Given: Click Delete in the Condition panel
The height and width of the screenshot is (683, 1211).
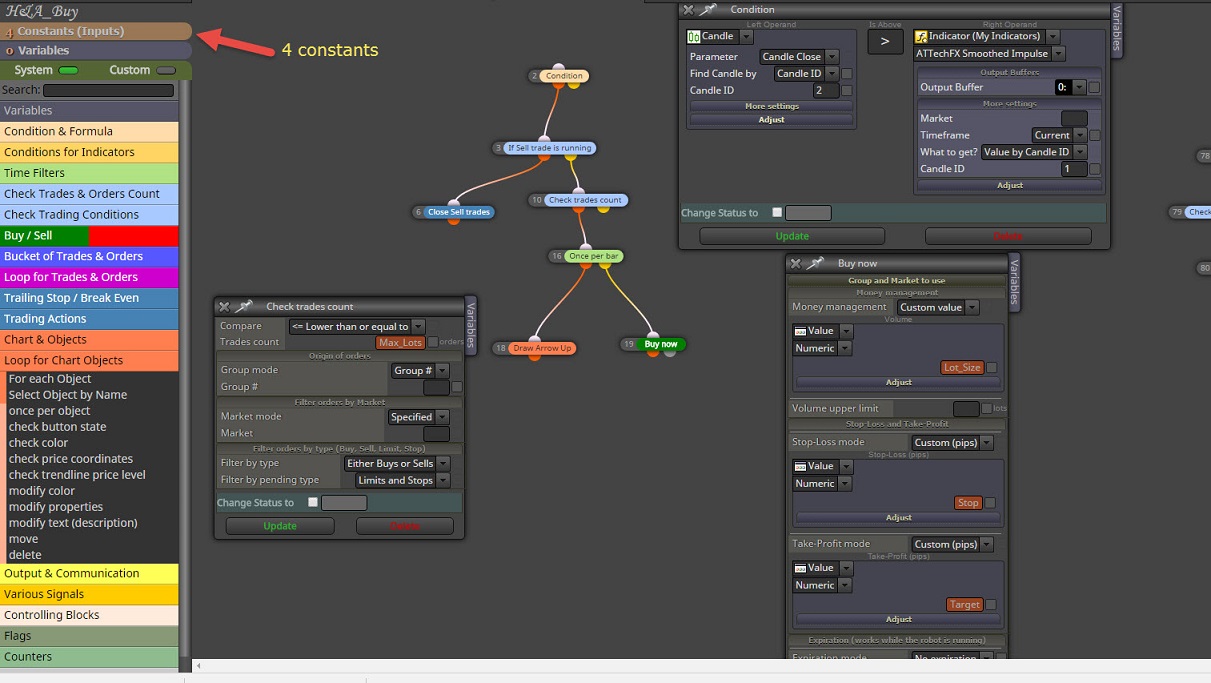Looking at the screenshot, I should pyautogui.click(x=1008, y=236).
